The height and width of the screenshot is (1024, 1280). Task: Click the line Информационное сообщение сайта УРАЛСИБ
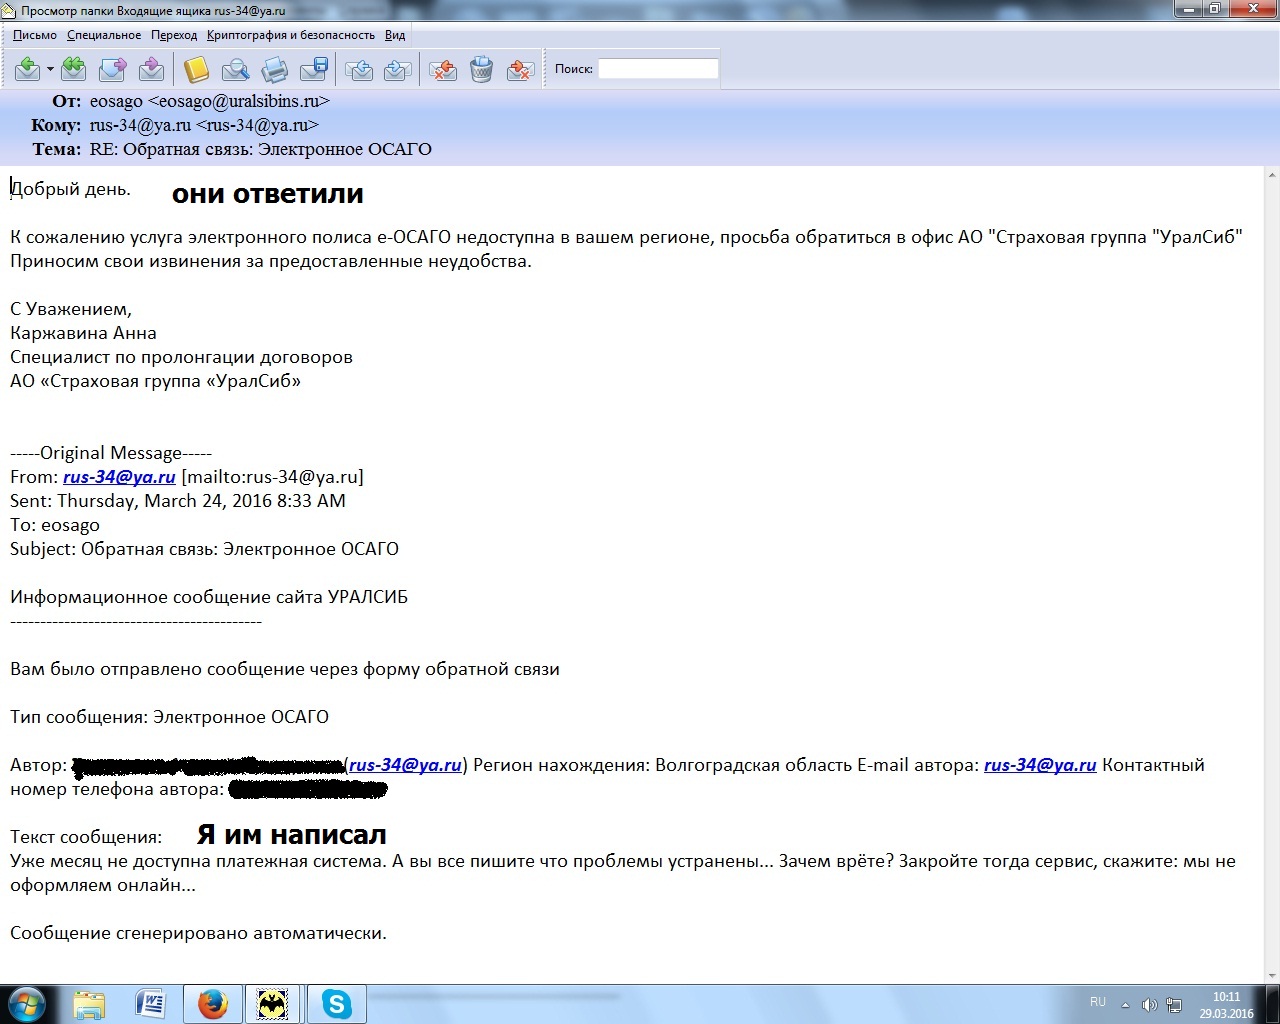pyautogui.click(x=209, y=597)
